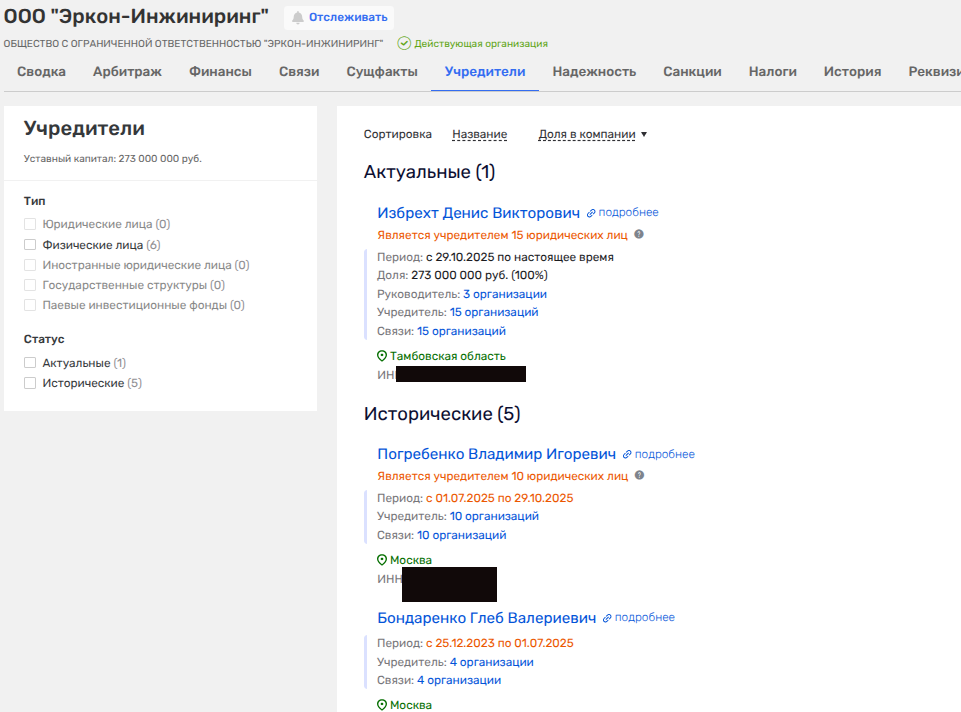Image resolution: width=961 pixels, height=712 pixels.
Task: Open the Финансы tab
Action: pos(220,72)
